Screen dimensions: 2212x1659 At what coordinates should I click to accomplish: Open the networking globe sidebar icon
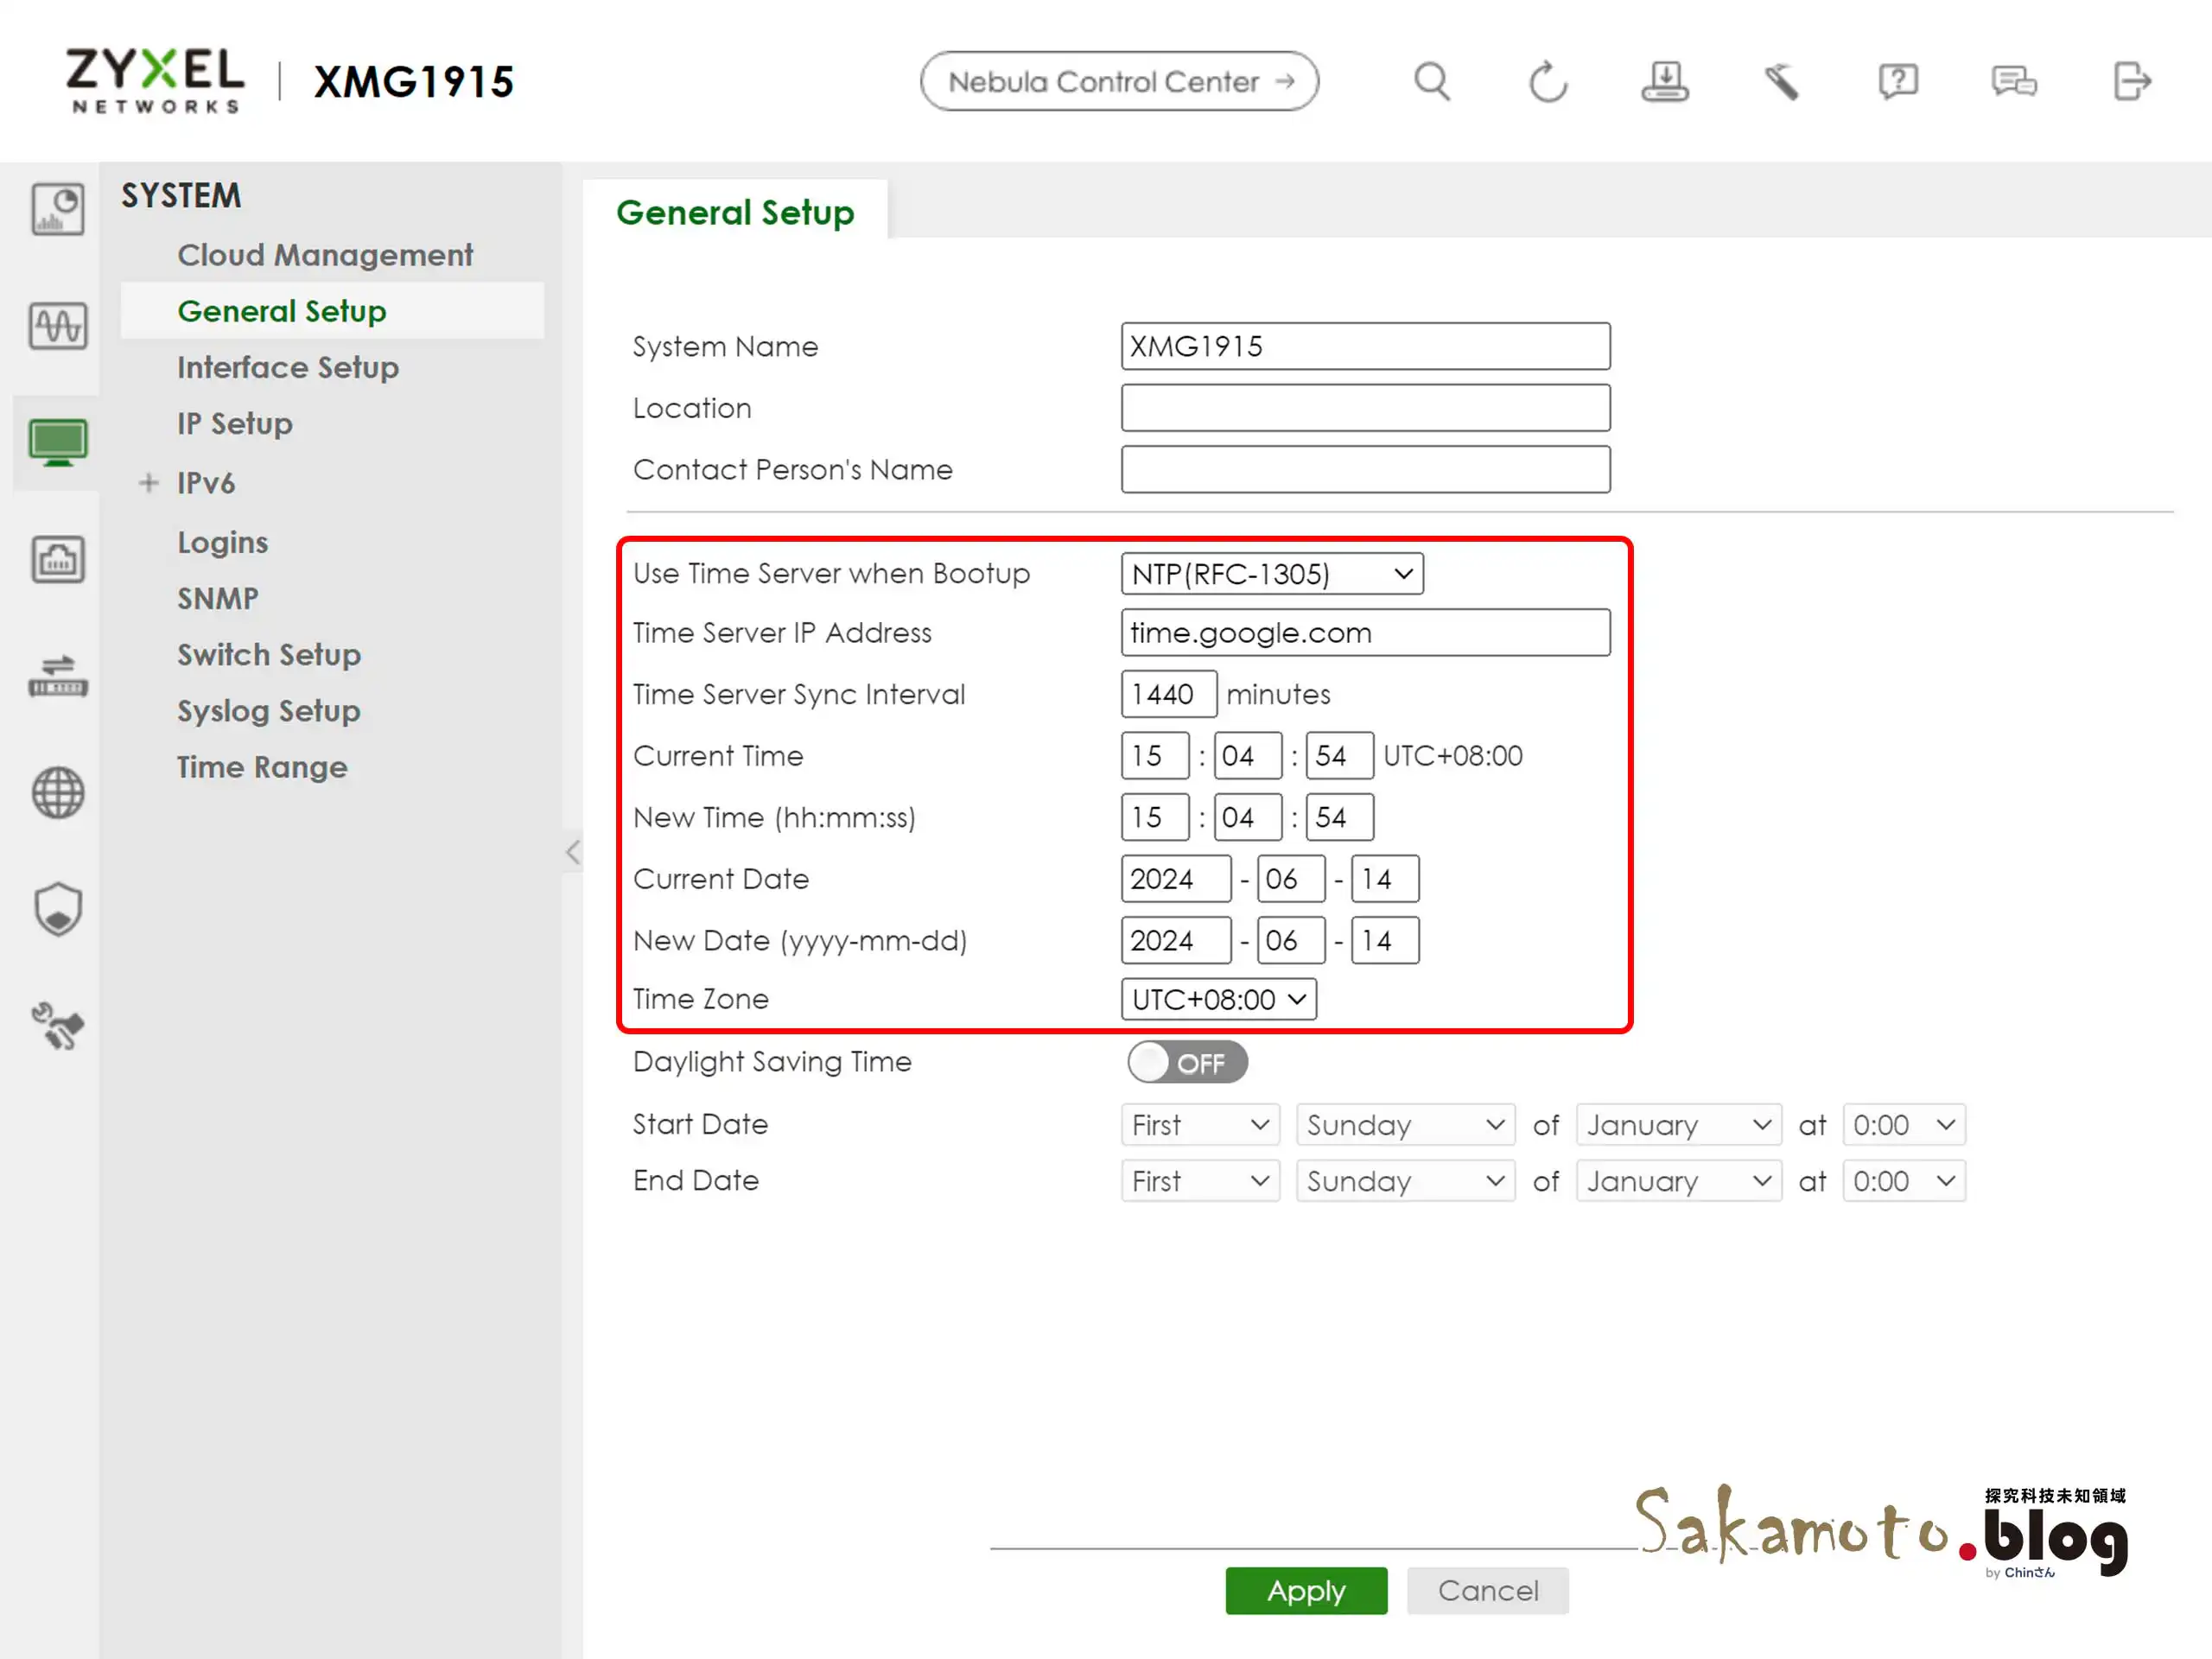(x=58, y=793)
